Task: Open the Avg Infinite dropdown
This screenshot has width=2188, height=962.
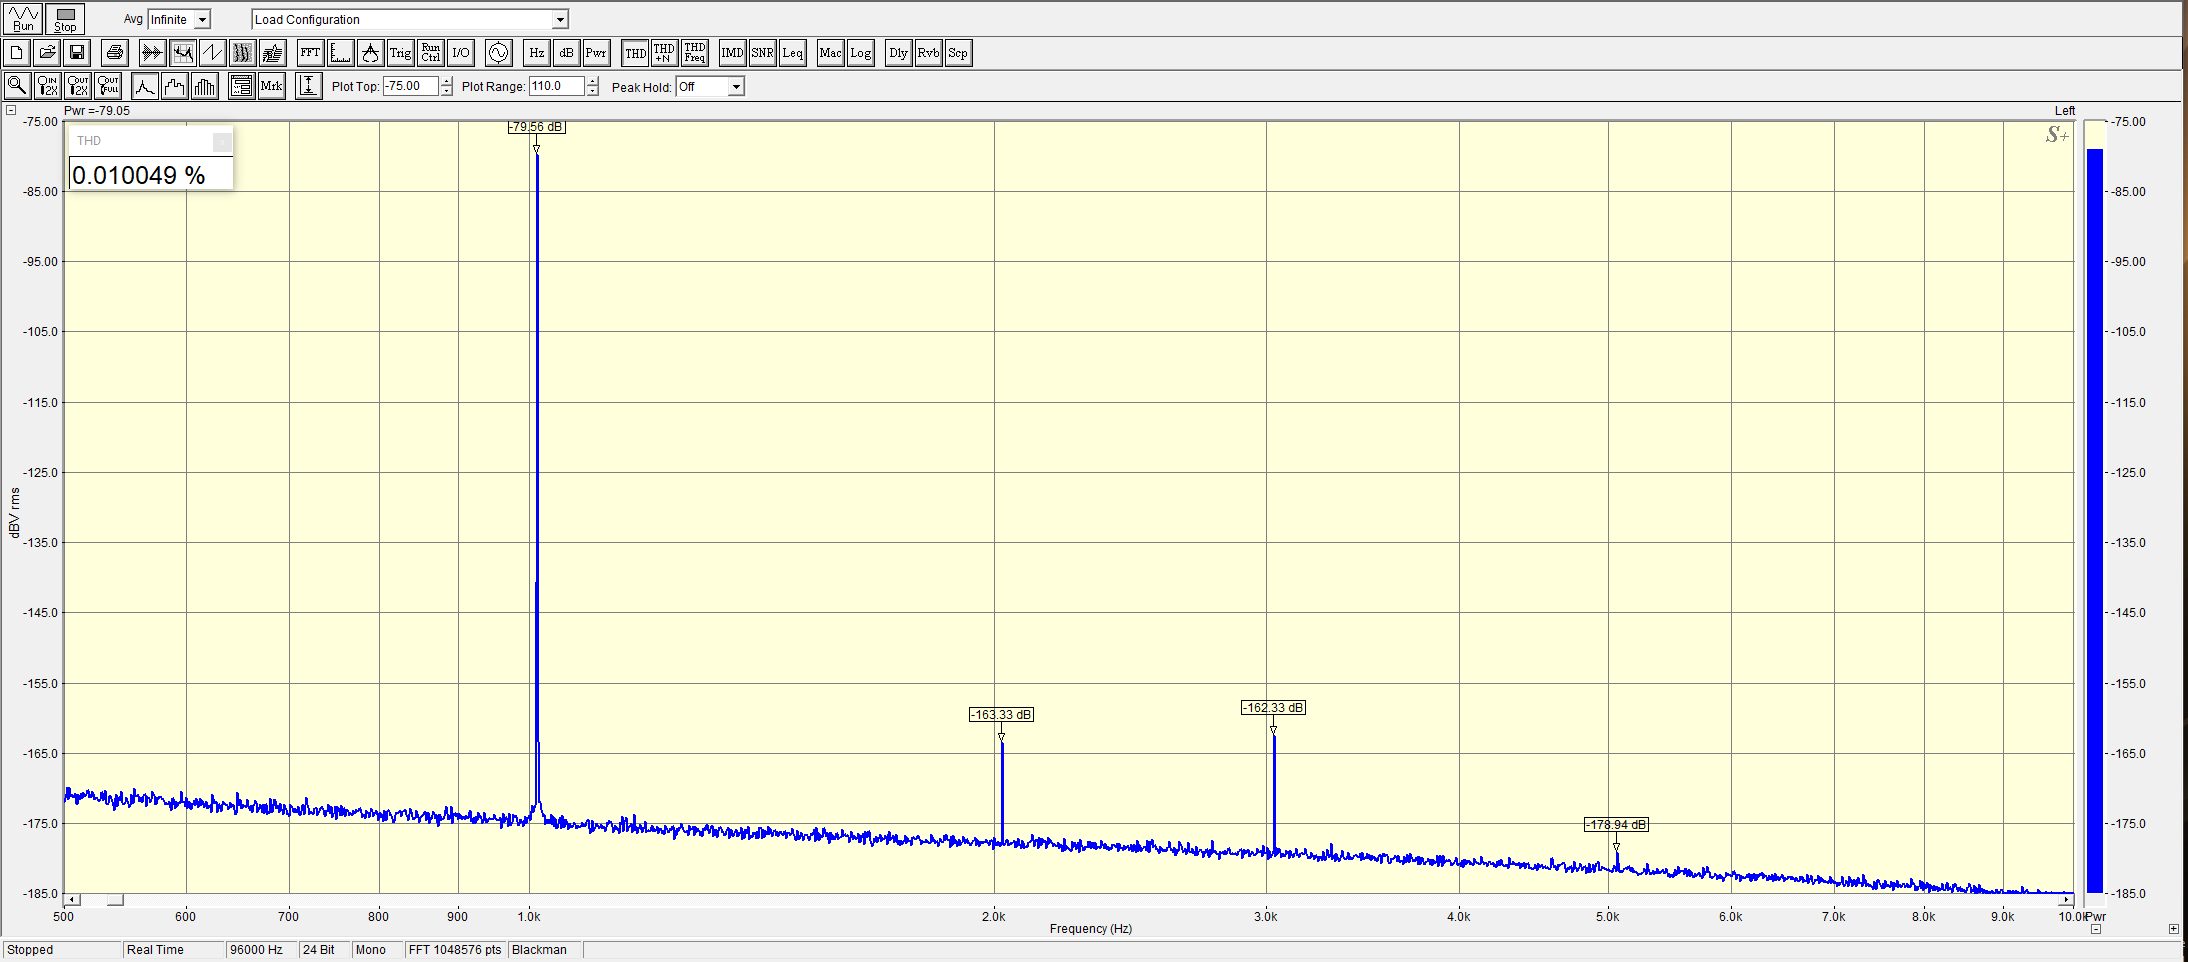Action: coord(202,19)
